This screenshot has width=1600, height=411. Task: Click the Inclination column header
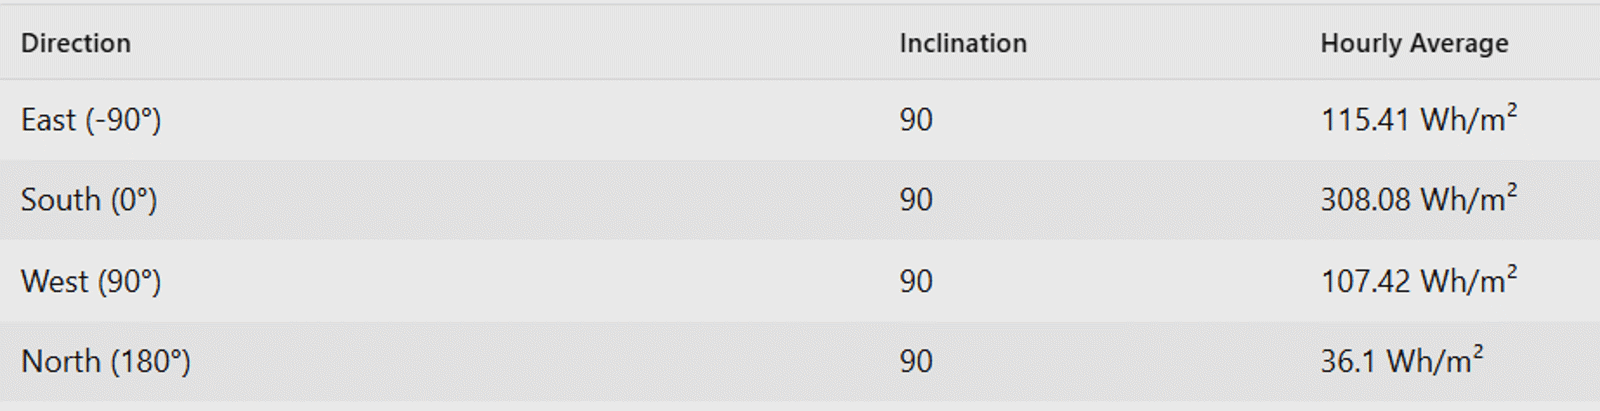click(x=962, y=43)
